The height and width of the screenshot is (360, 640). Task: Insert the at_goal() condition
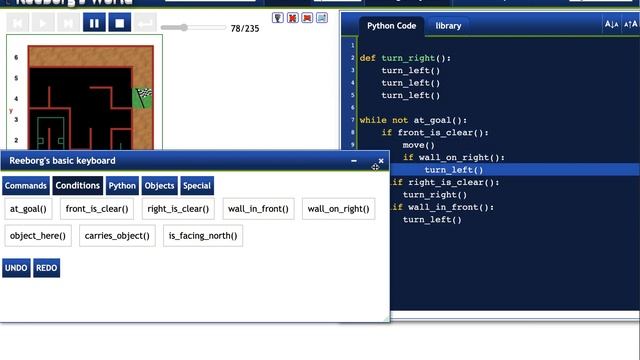pyautogui.click(x=28, y=209)
